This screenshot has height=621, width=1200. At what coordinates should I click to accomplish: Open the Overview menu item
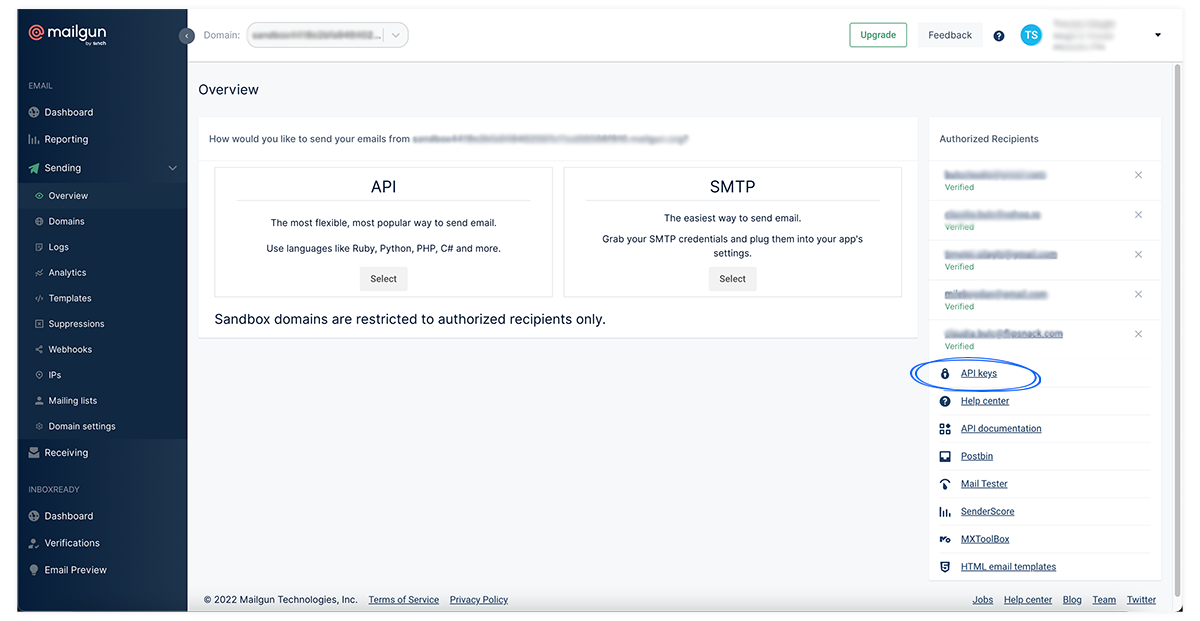[x=68, y=196]
